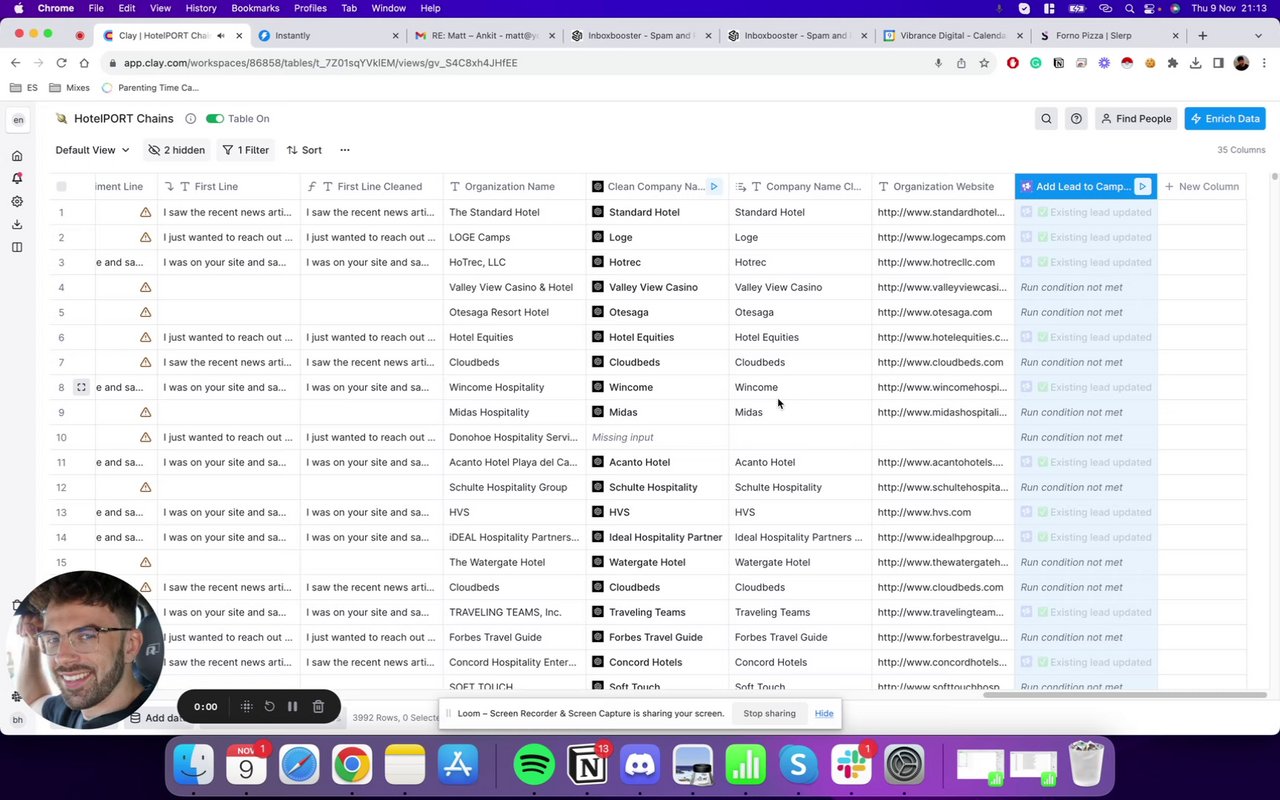Open the Sort options
This screenshot has height=800, width=1280.
coord(304,150)
